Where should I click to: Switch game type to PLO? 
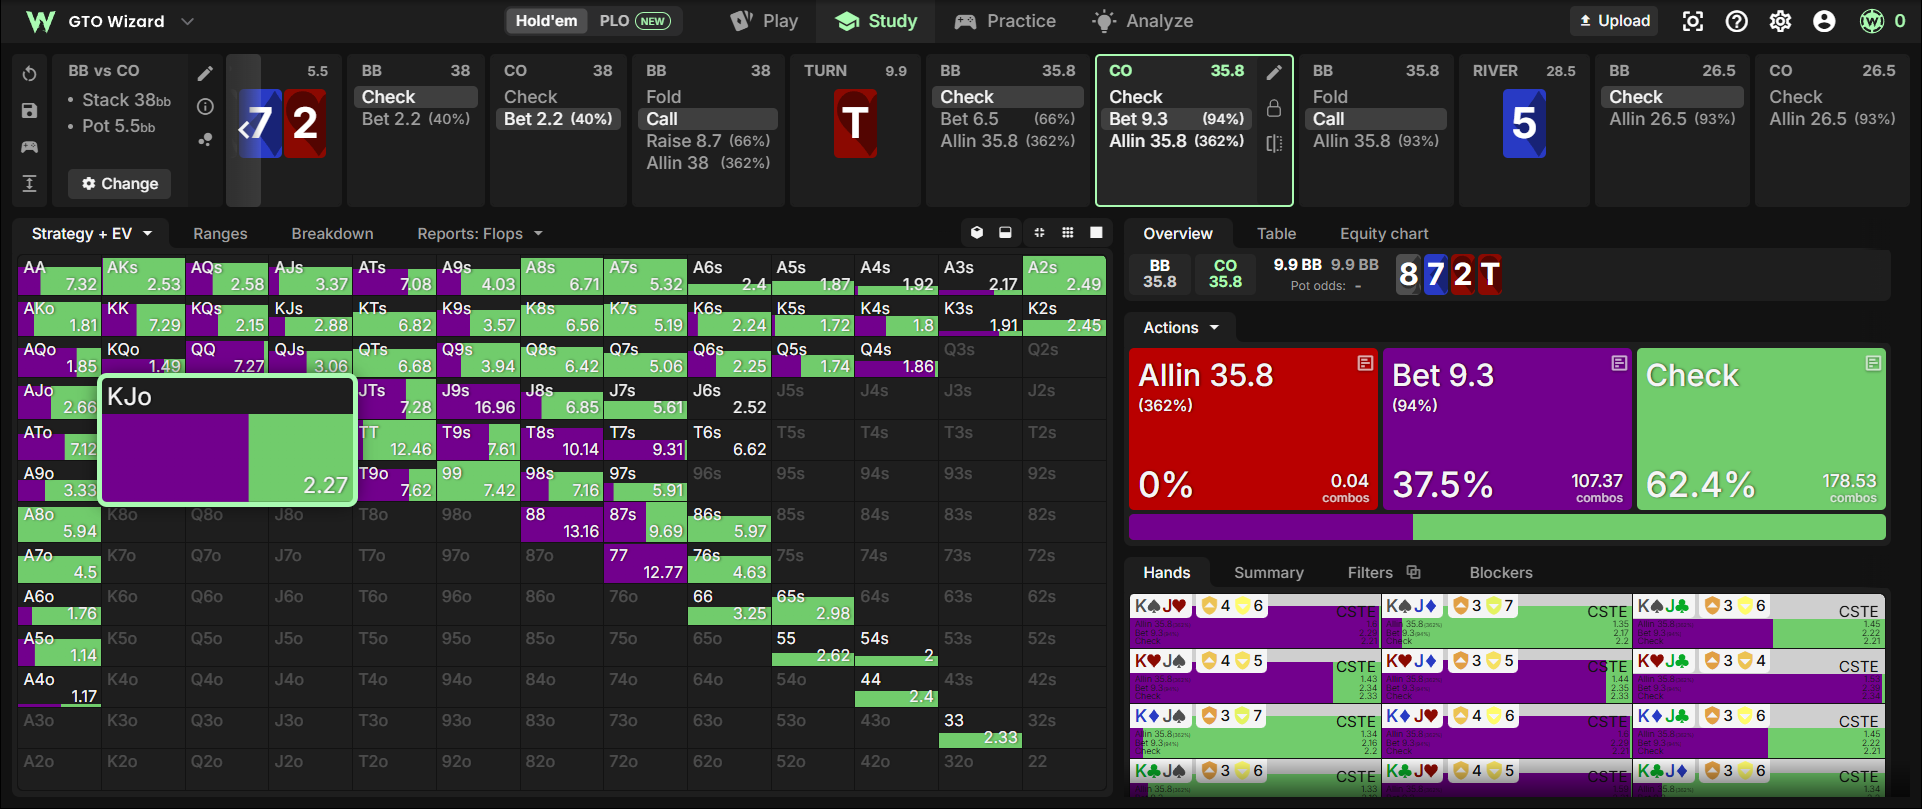(634, 21)
